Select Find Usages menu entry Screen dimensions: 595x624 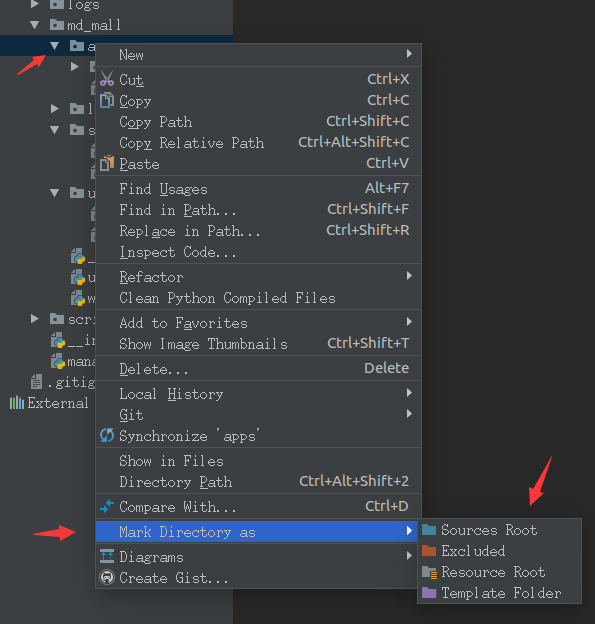(258, 189)
